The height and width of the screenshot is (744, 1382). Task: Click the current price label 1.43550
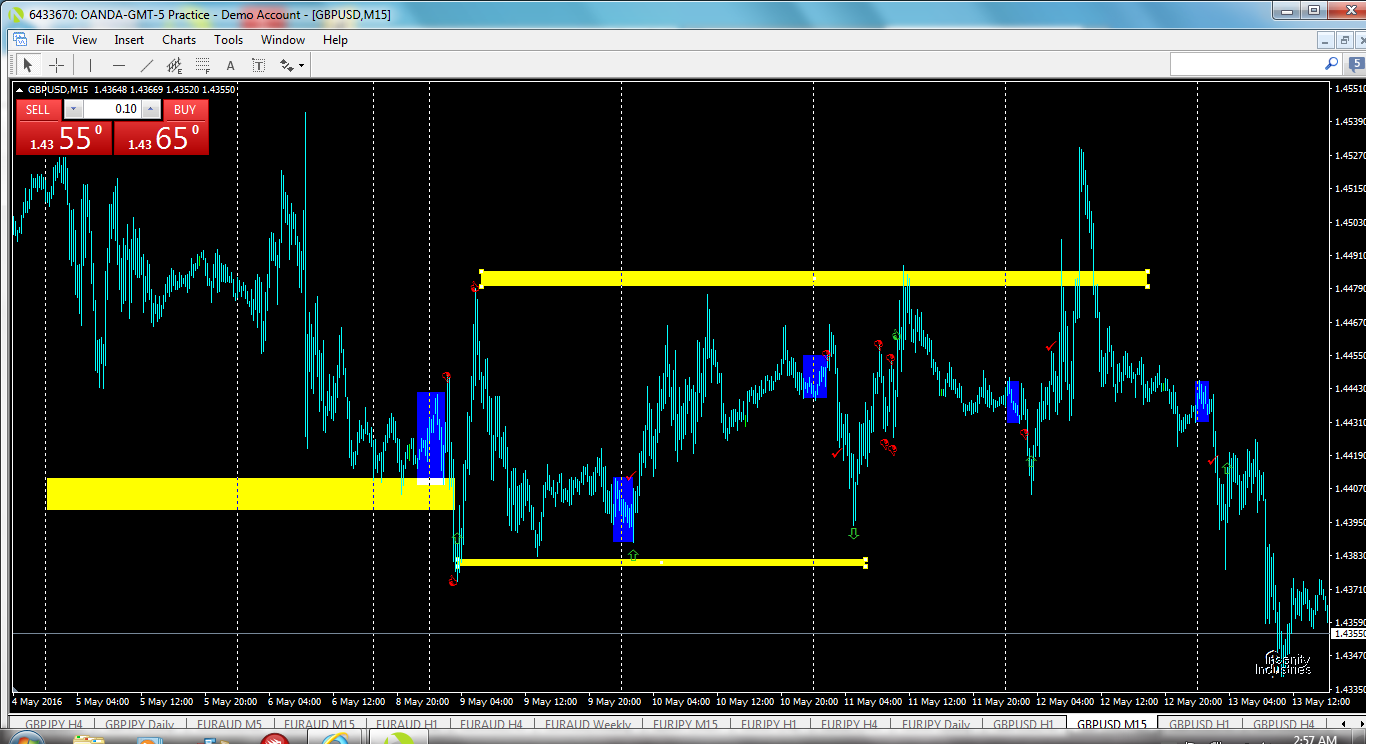click(x=1350, y=634)
